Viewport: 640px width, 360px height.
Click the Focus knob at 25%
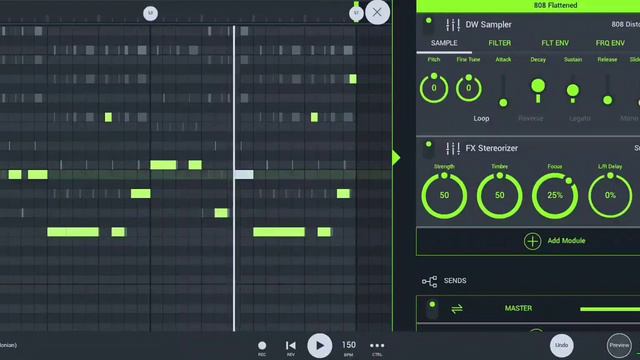coord(555,195)
